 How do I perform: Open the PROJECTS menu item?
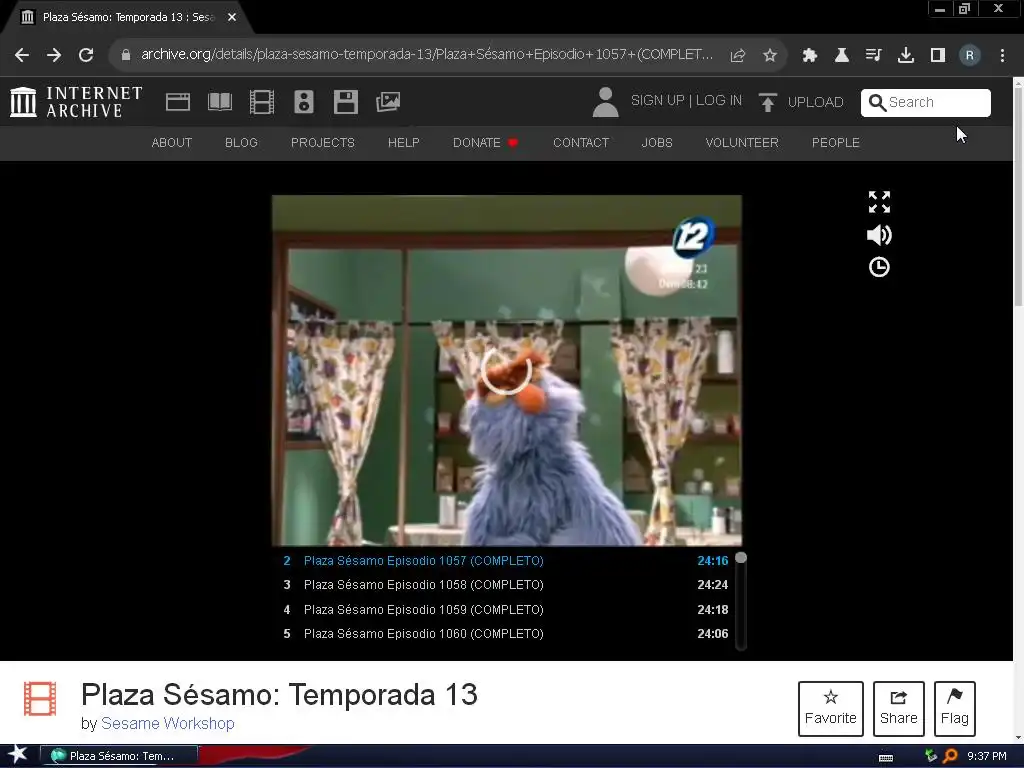[x=323, y=142]
